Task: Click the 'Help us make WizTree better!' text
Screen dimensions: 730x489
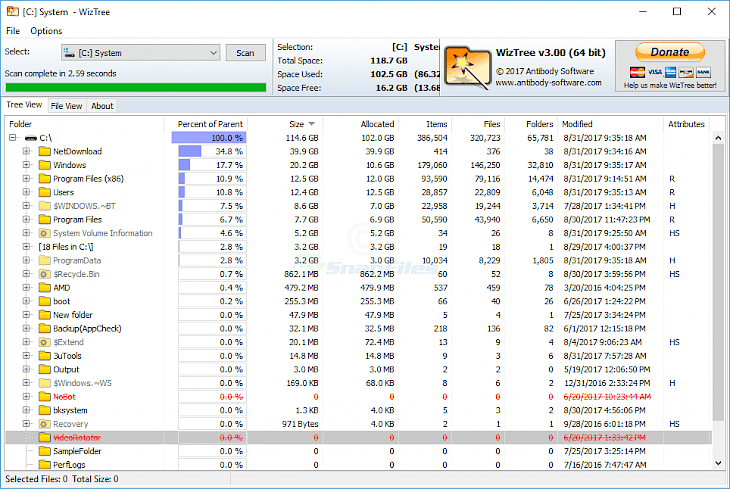Action: click(670, 85)
